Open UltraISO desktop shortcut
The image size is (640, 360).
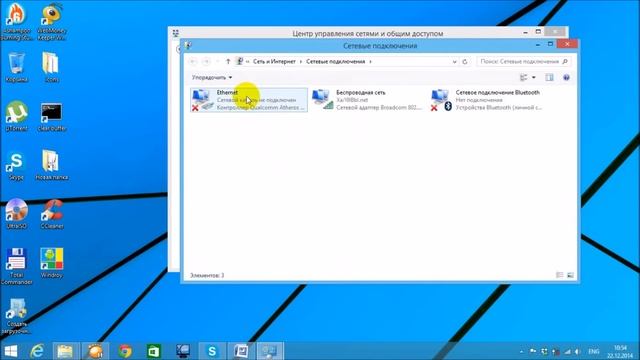[x=16, y=214]
